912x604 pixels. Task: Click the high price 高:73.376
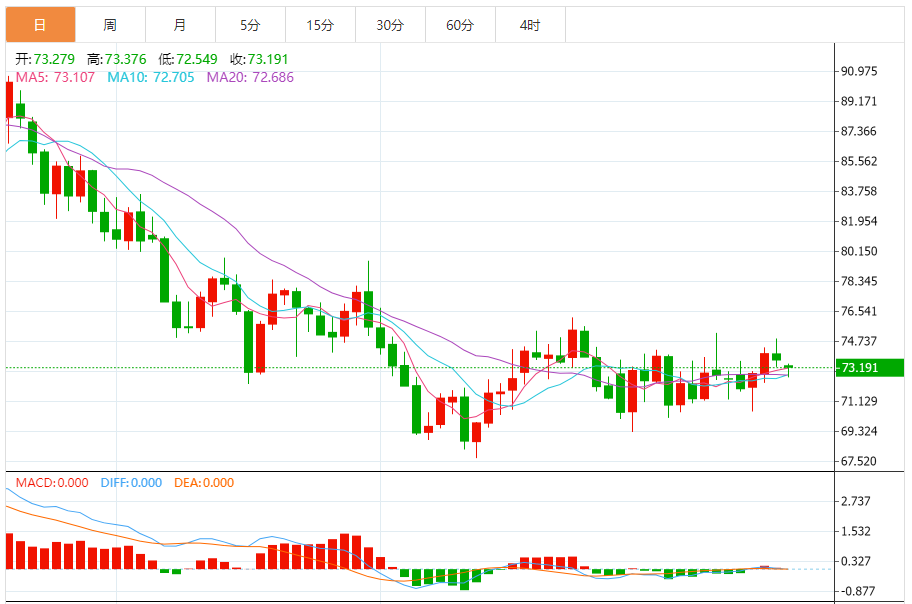[116, 59]
